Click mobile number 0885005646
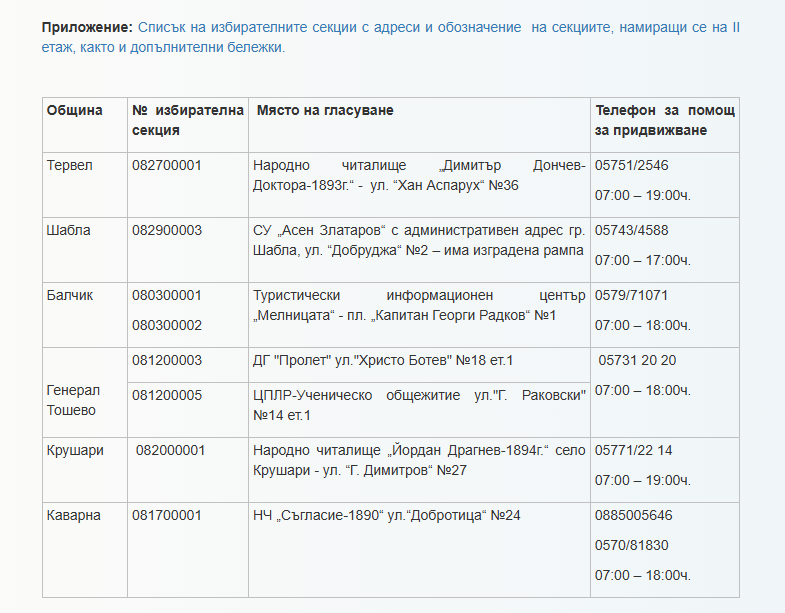 634,516
